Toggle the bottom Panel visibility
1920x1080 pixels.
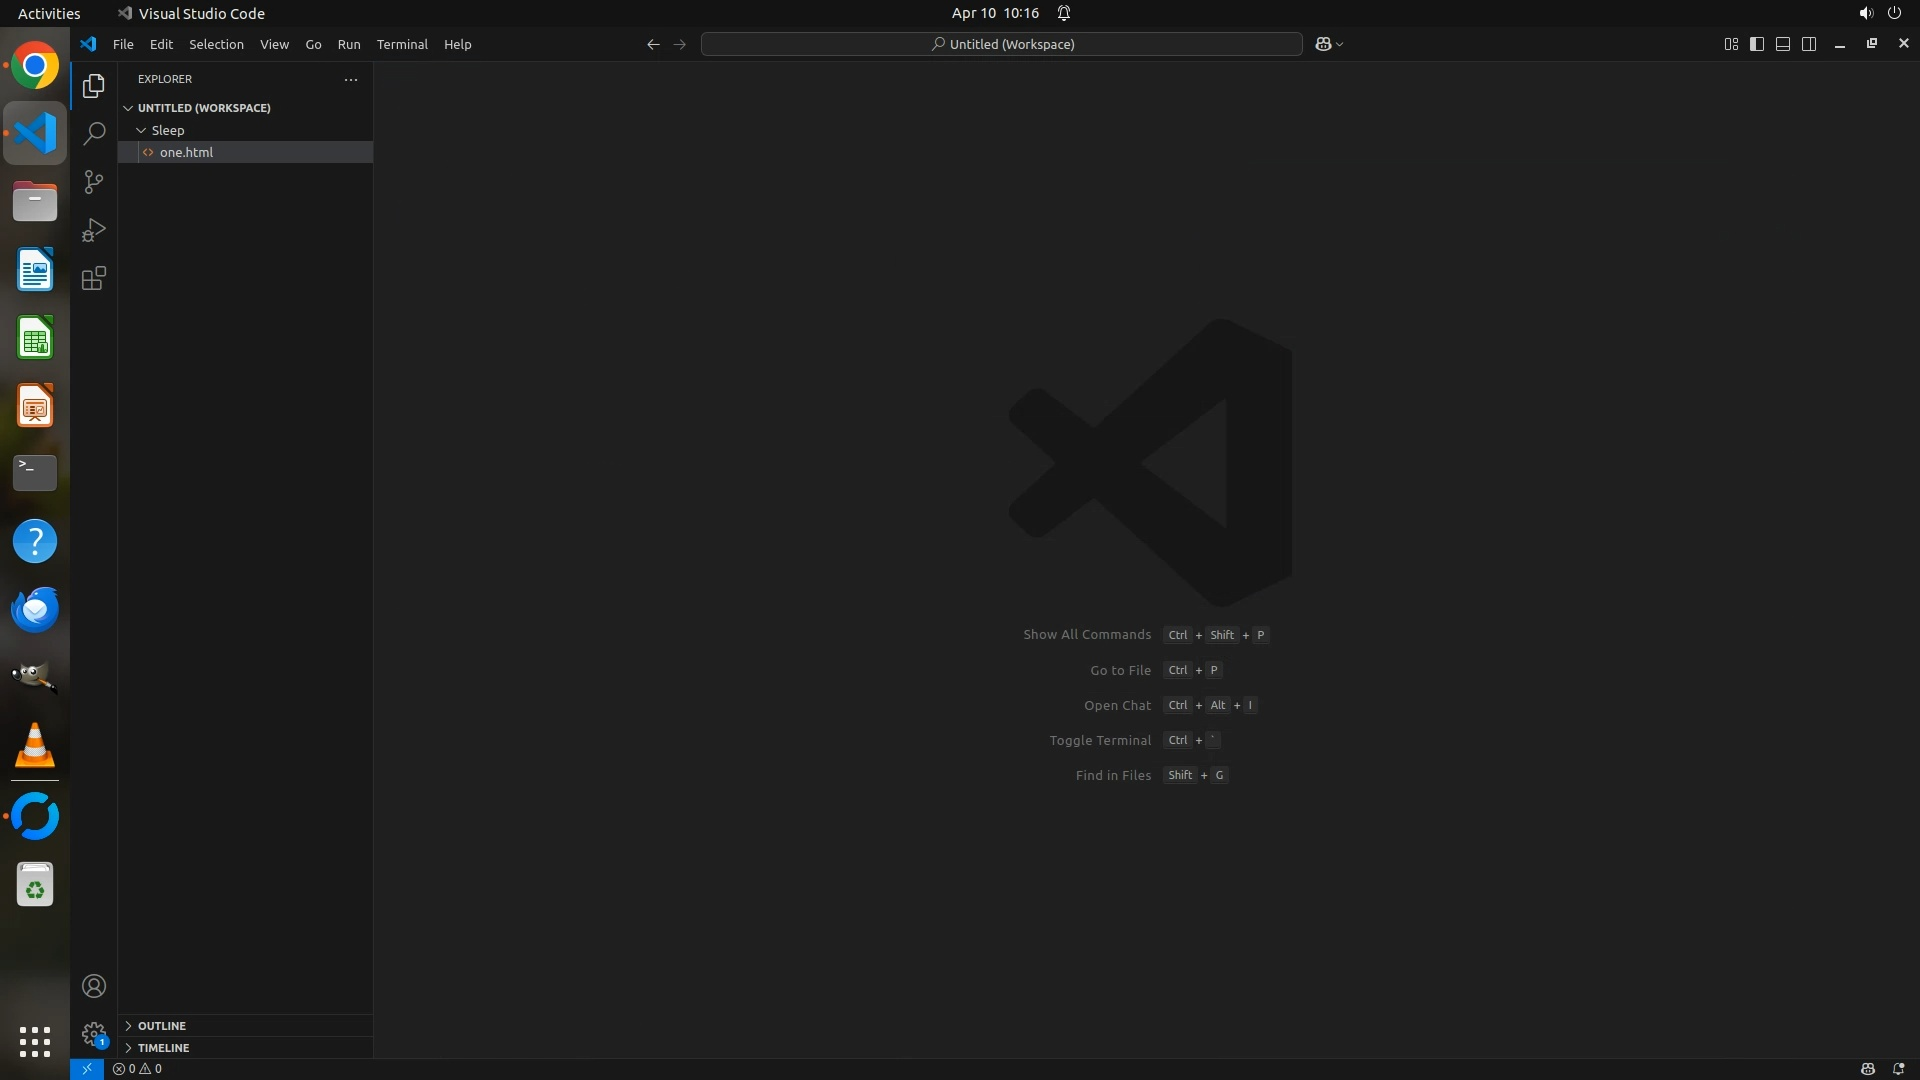coord(1783,44)
